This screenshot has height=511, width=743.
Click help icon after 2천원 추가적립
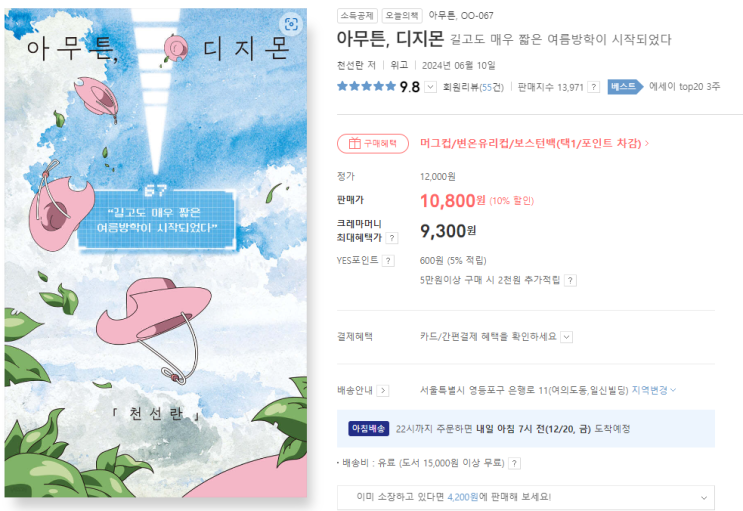pos(570,281)
